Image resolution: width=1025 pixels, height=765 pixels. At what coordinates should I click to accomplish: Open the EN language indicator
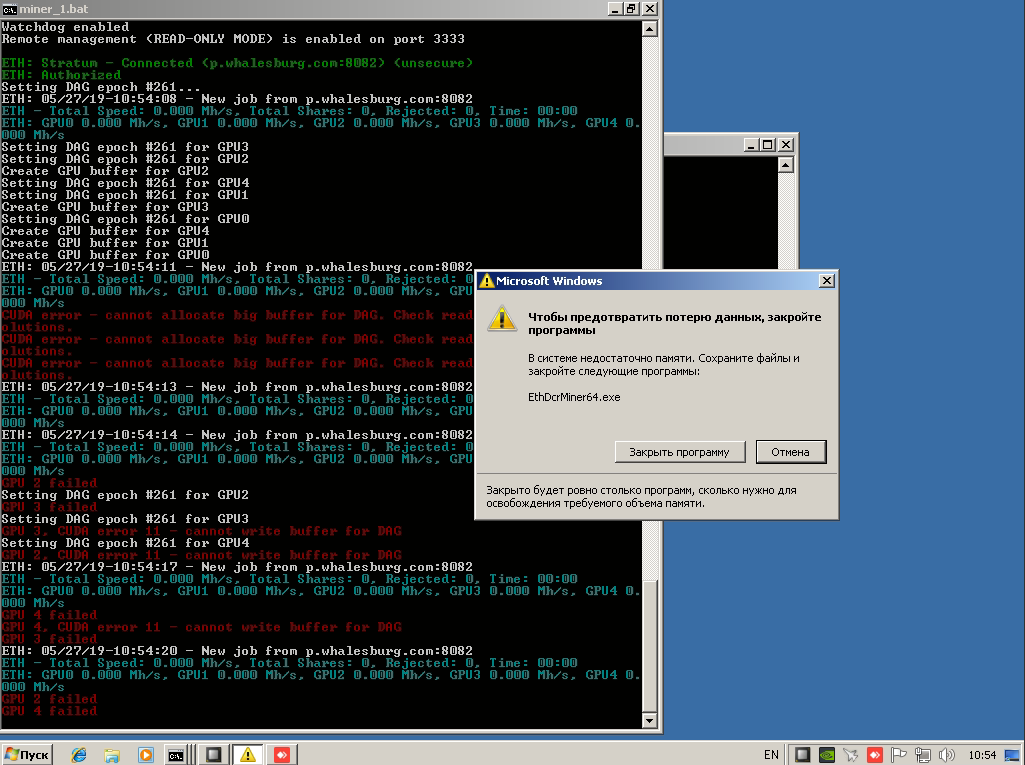click(x=771, y=755)
